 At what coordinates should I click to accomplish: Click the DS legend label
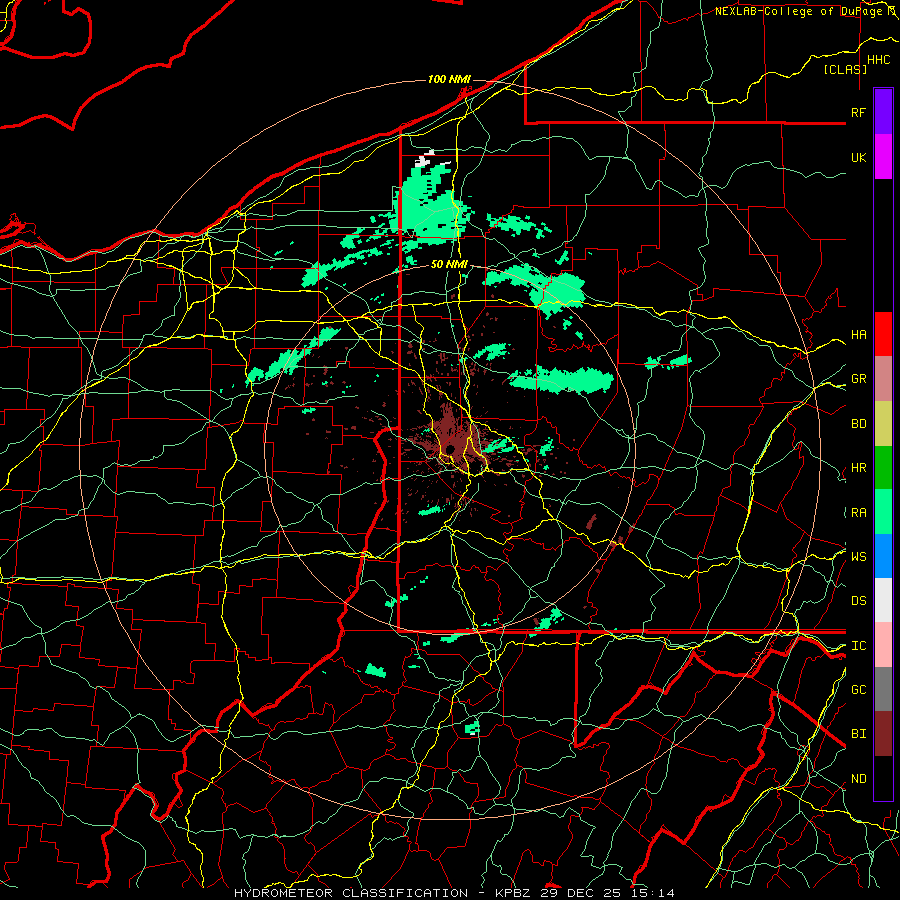coord(858,601)
